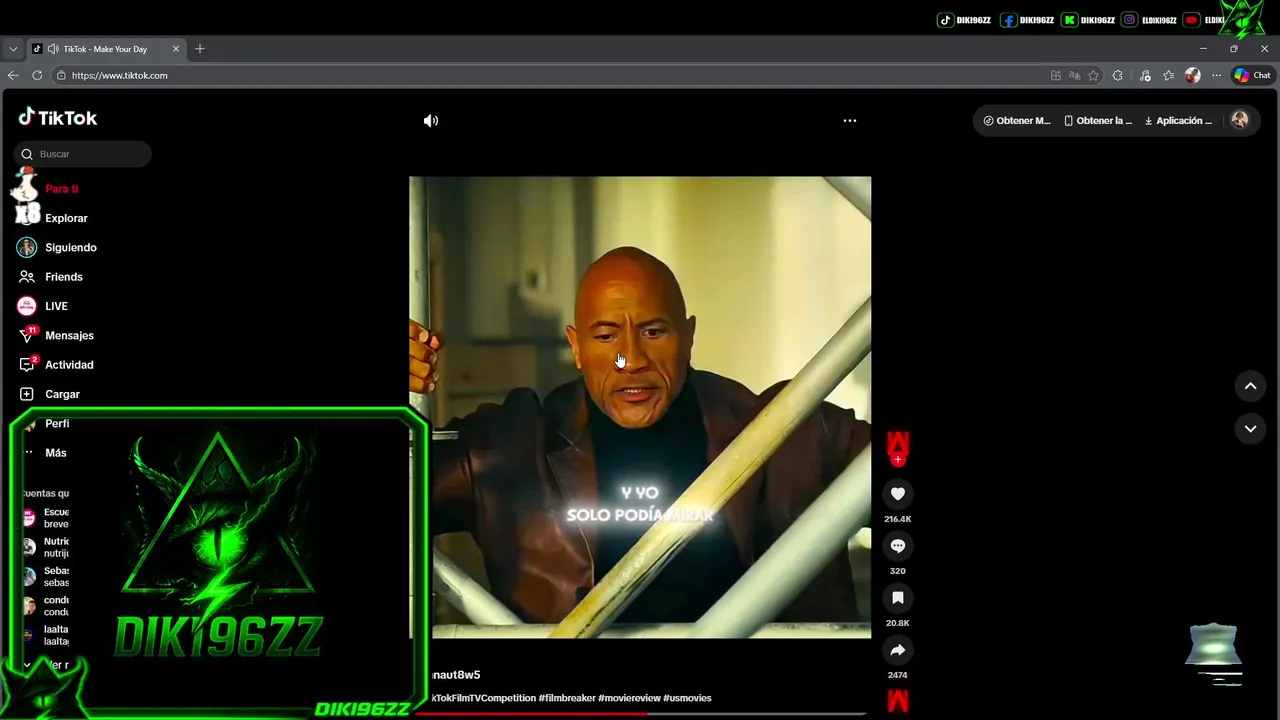
Task: Open the condu... suggested account
Action: pyautogui.click(x=45, y=606)
